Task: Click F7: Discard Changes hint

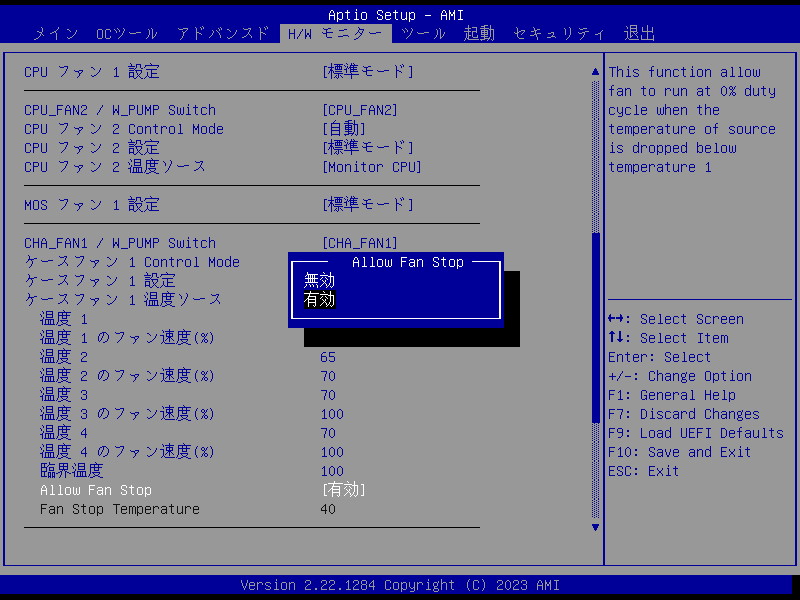Action: pos(684,414)
